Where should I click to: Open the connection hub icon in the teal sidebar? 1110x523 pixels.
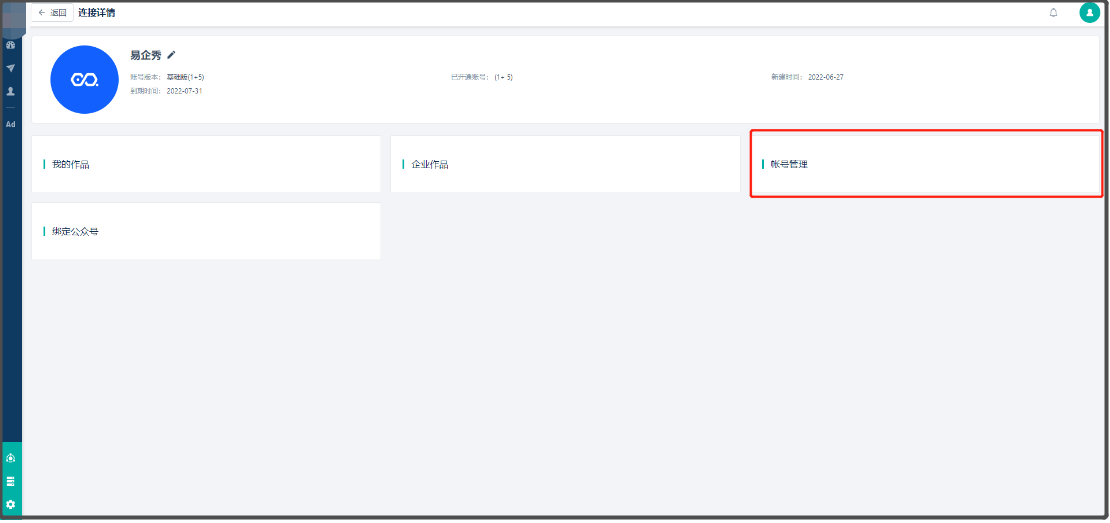[x=11, y=458]
